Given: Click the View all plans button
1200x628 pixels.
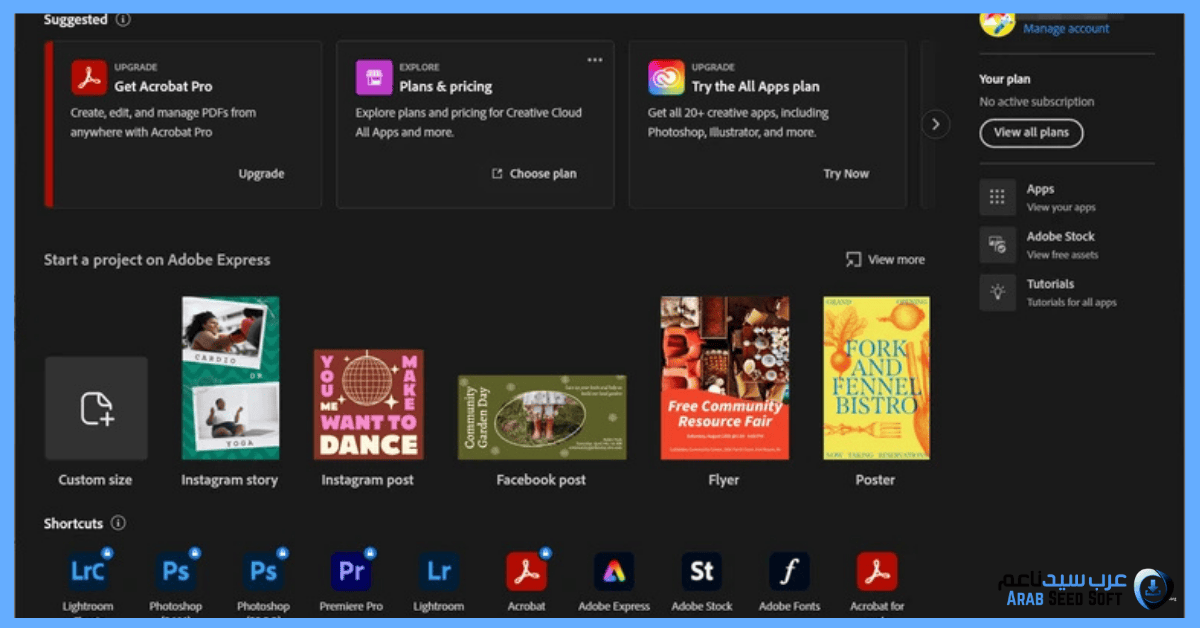Looking at the screenshot, I should [1031, 132].
